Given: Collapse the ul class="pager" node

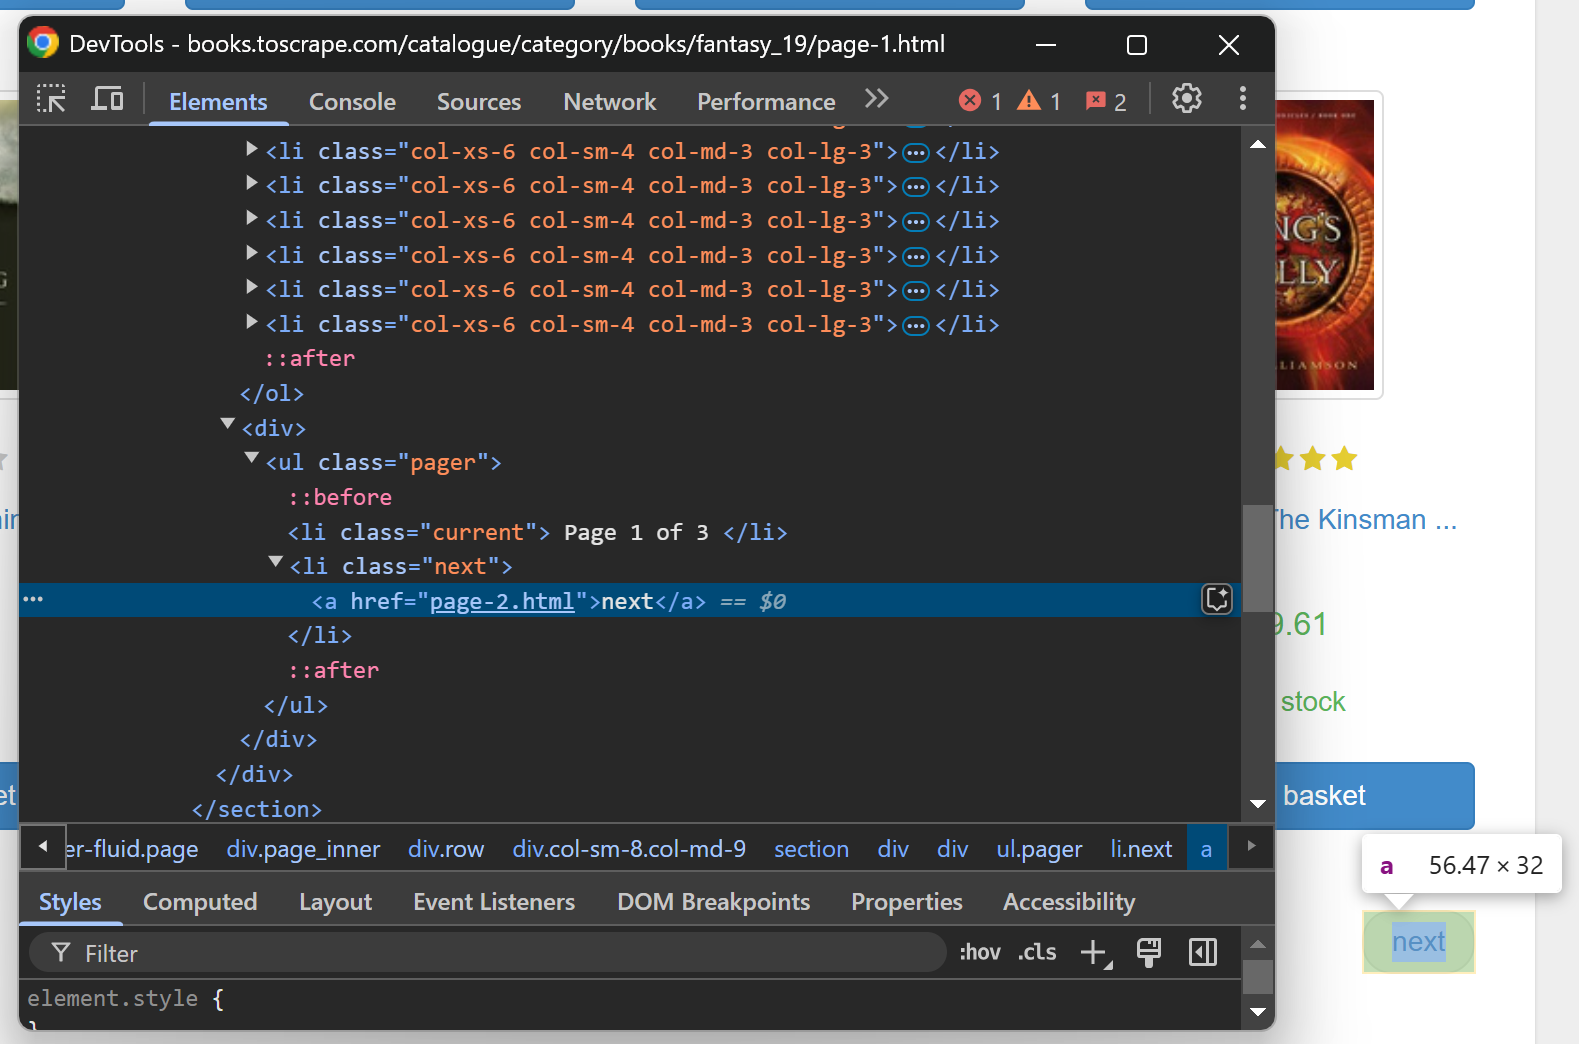Looking at the screenshot, I should (x=252, y=458).
